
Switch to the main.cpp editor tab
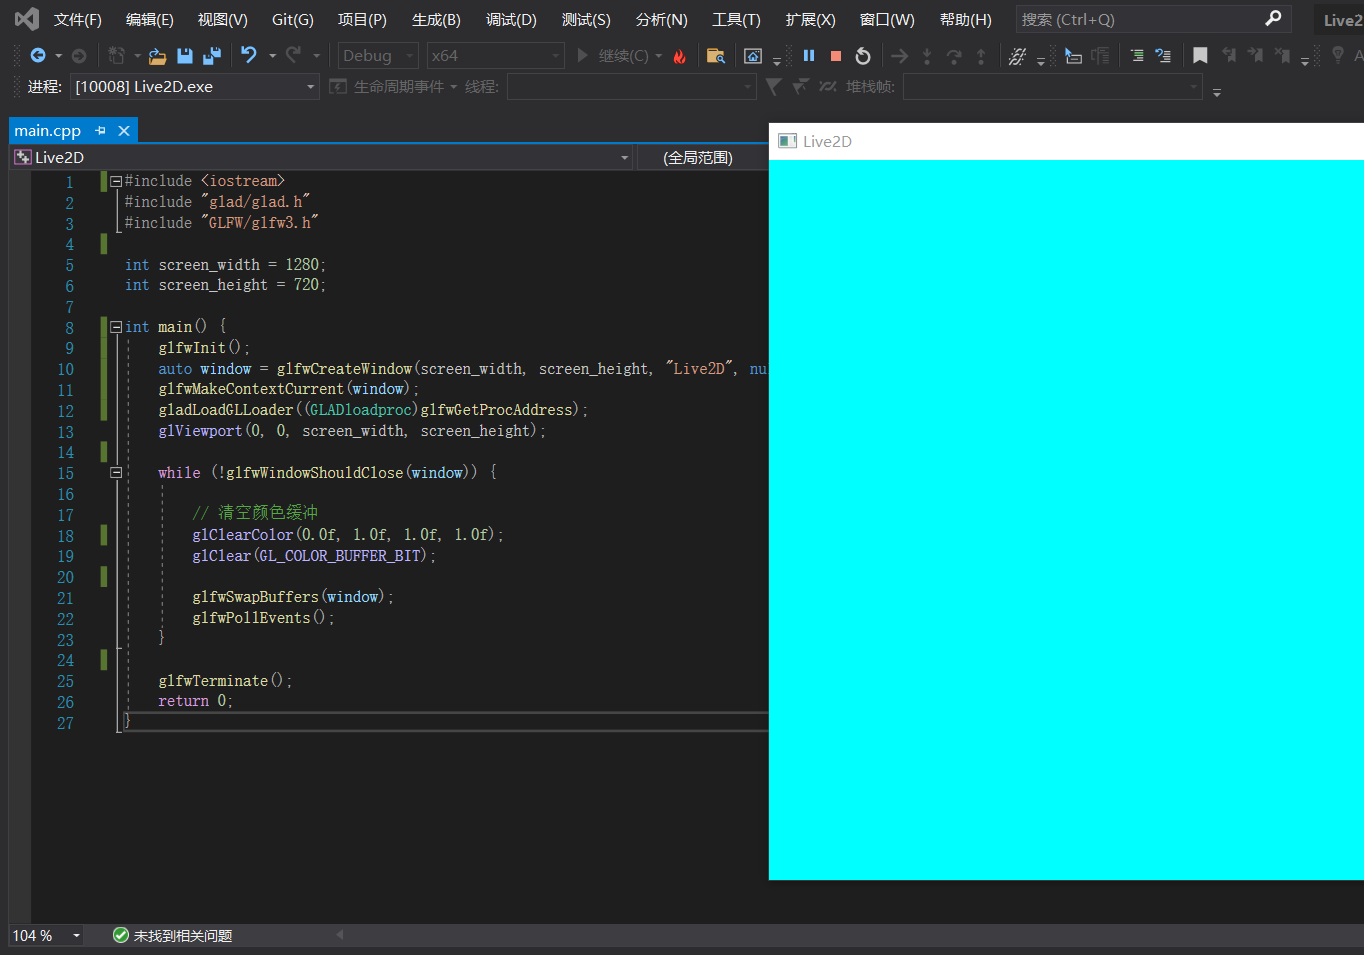click(x=48, y=131)
